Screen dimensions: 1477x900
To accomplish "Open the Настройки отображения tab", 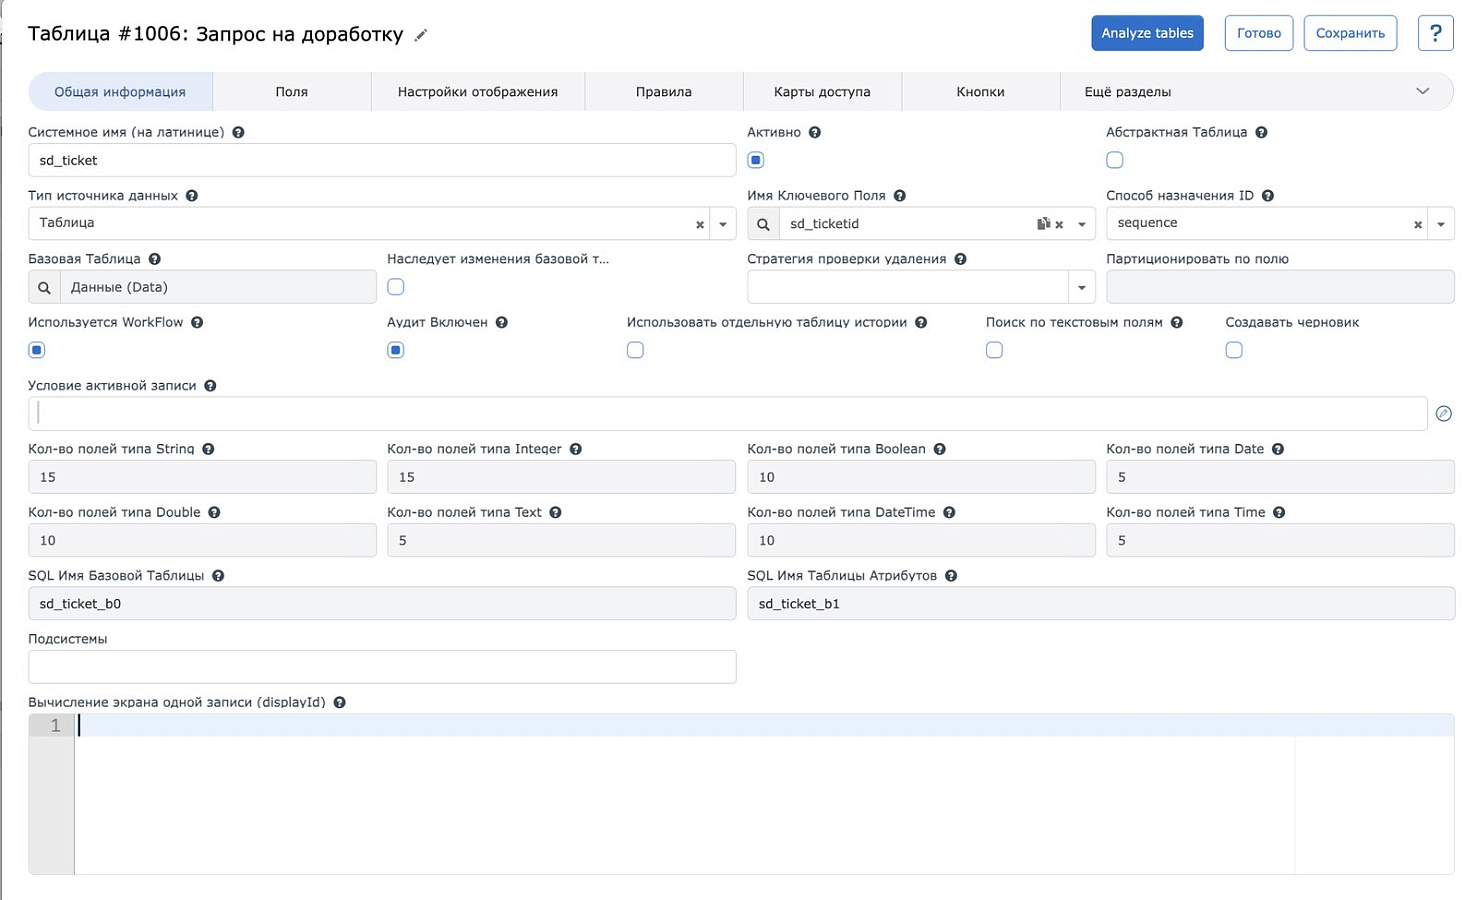I will pos(478,92).
